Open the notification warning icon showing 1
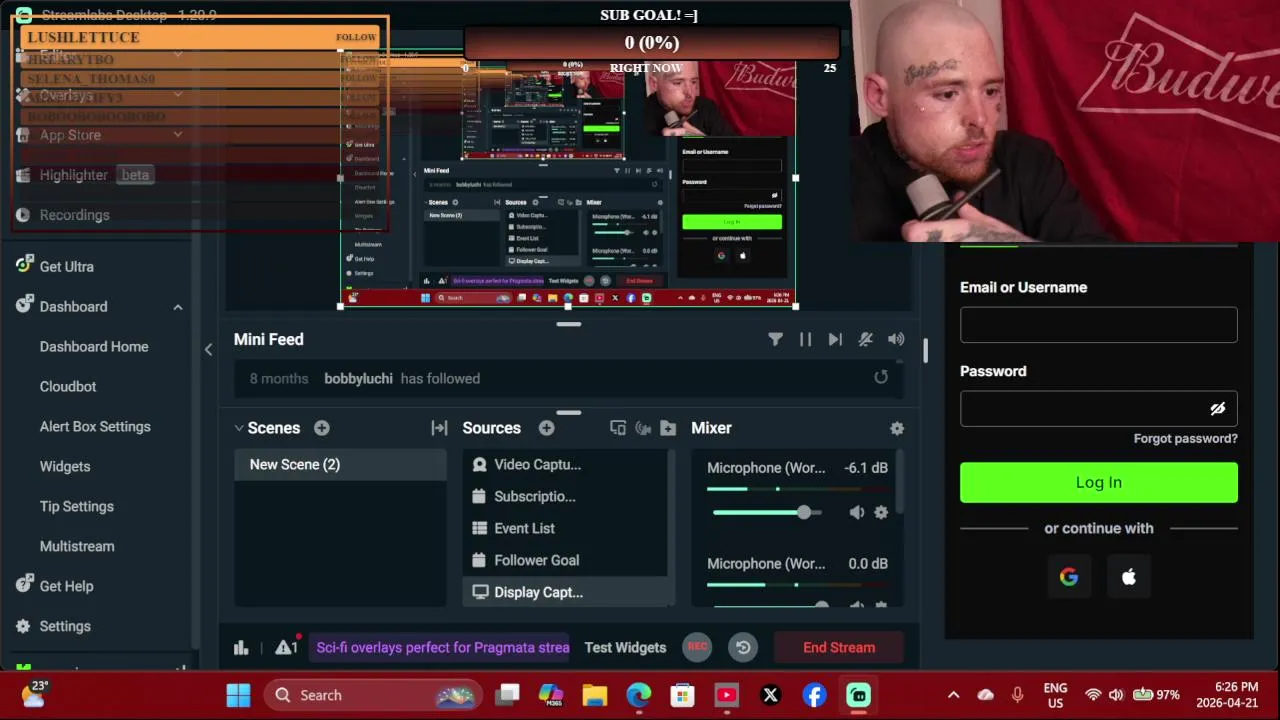 click(x=287, y=646)
